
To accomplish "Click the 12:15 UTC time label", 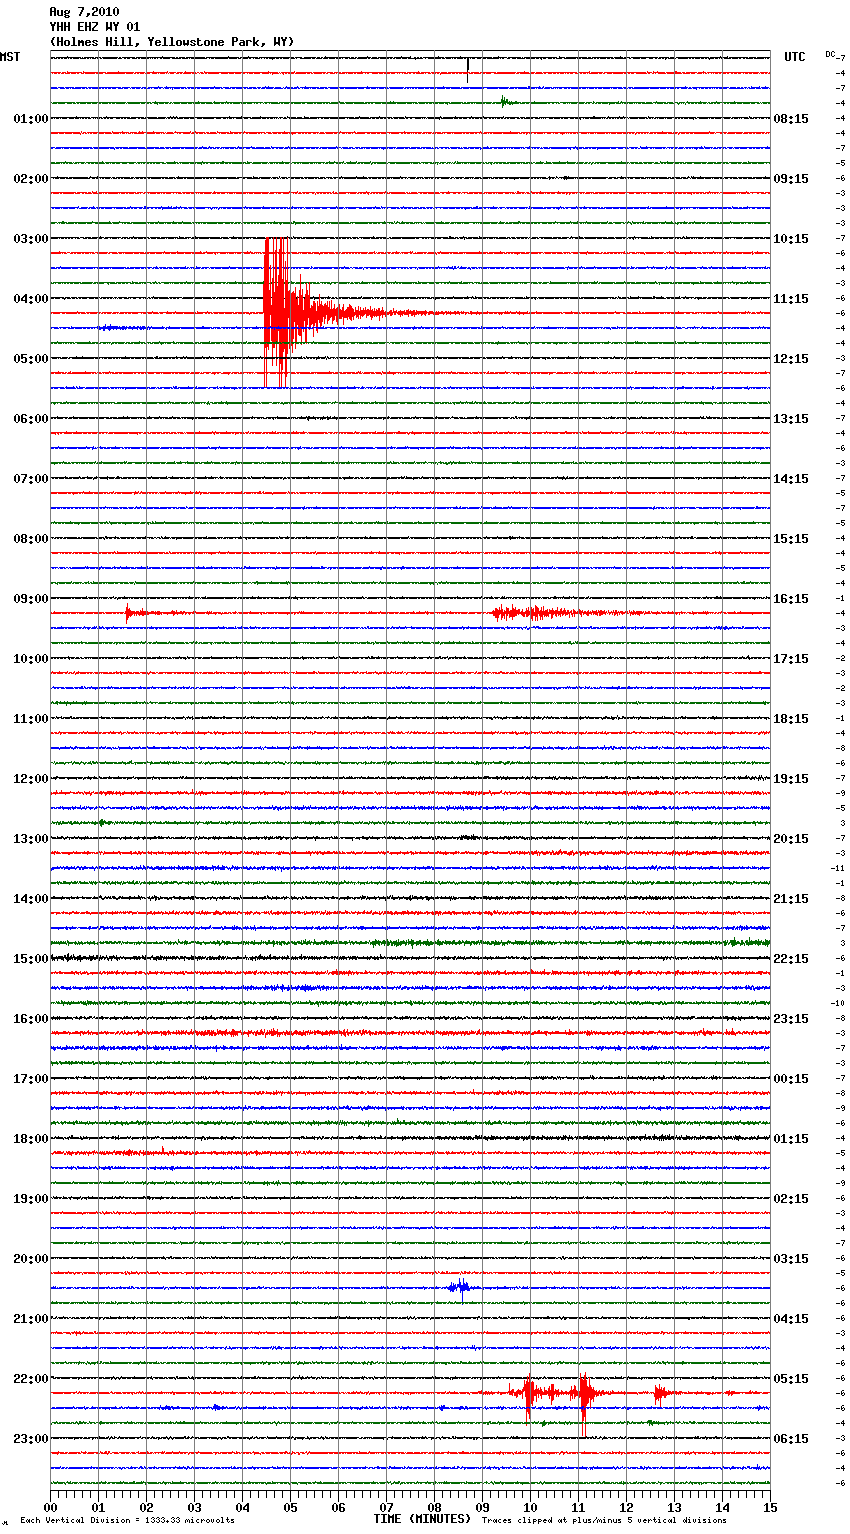I will tap(791, 359).
